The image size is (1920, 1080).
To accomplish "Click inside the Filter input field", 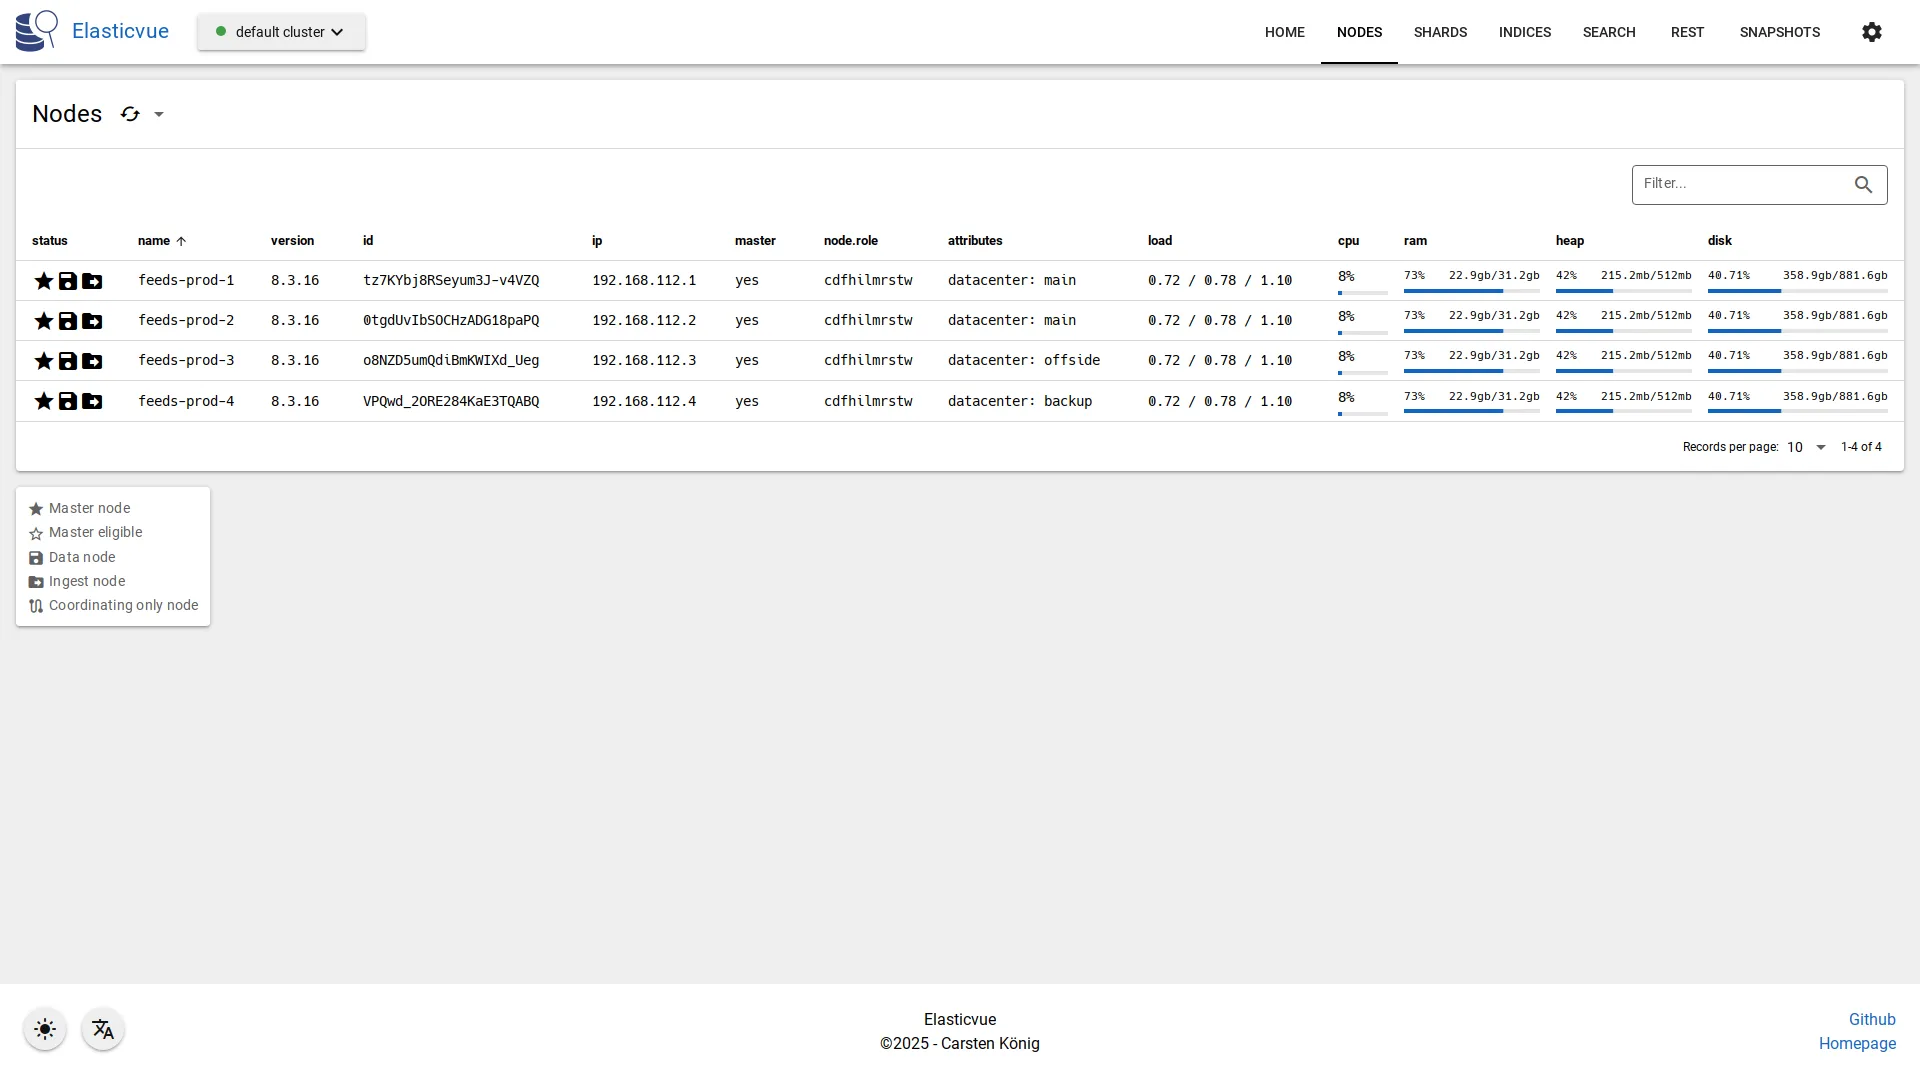I will 1740,184.
